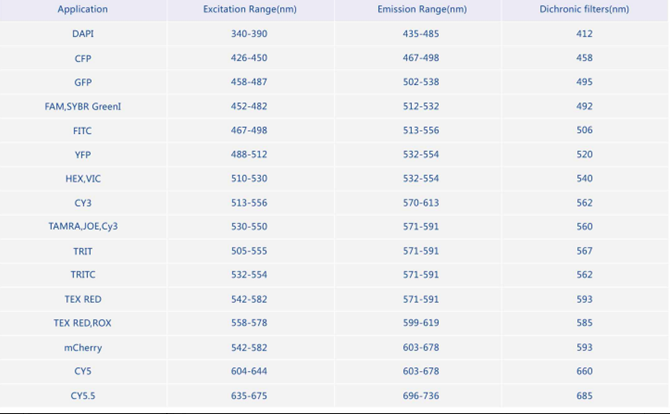This screenshot has width=670, height=414.
Task: Select DAPI dichroic filter value 412
Action: coord(584,34)
